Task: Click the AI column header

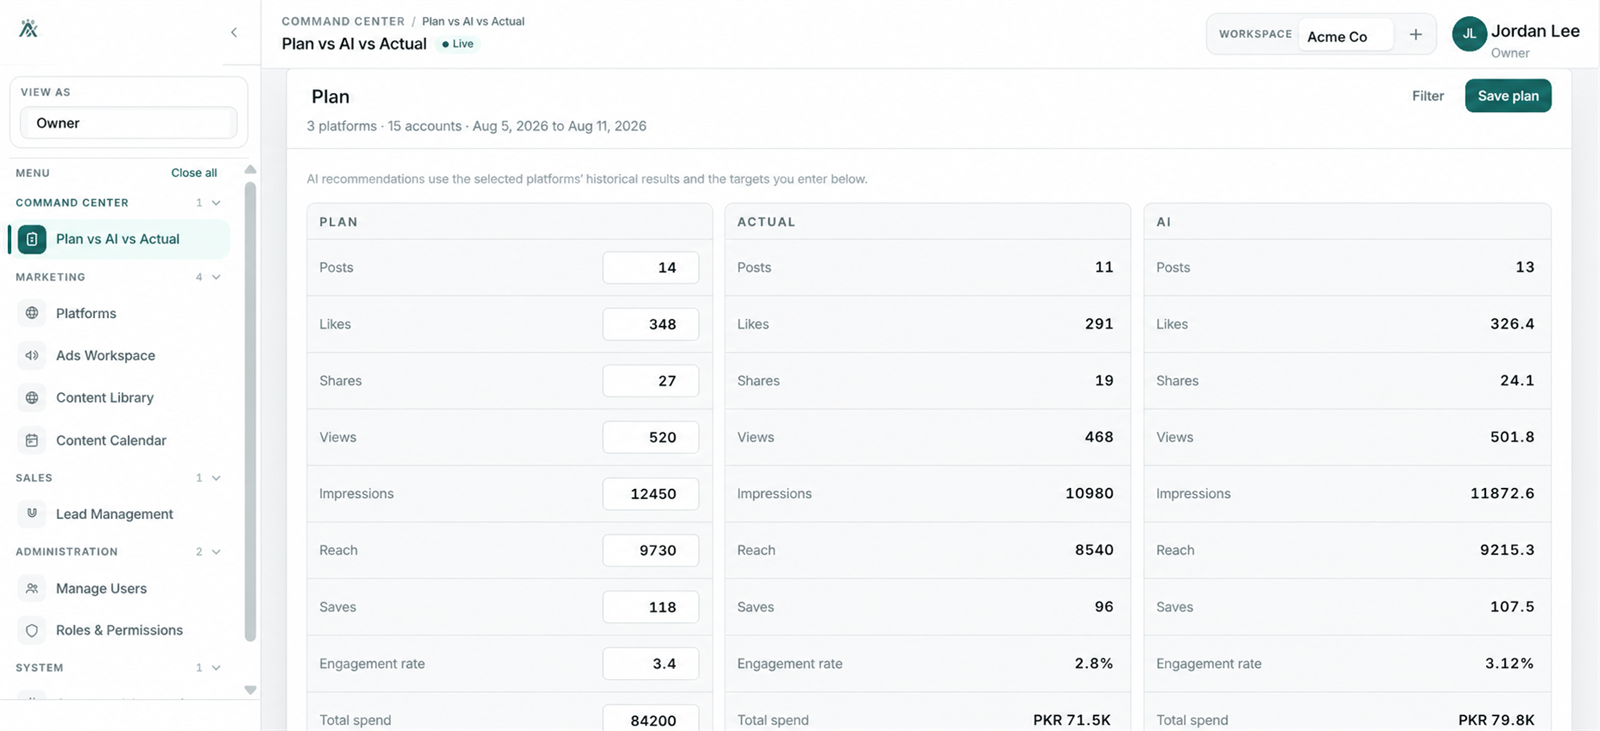Action: 1163,222
